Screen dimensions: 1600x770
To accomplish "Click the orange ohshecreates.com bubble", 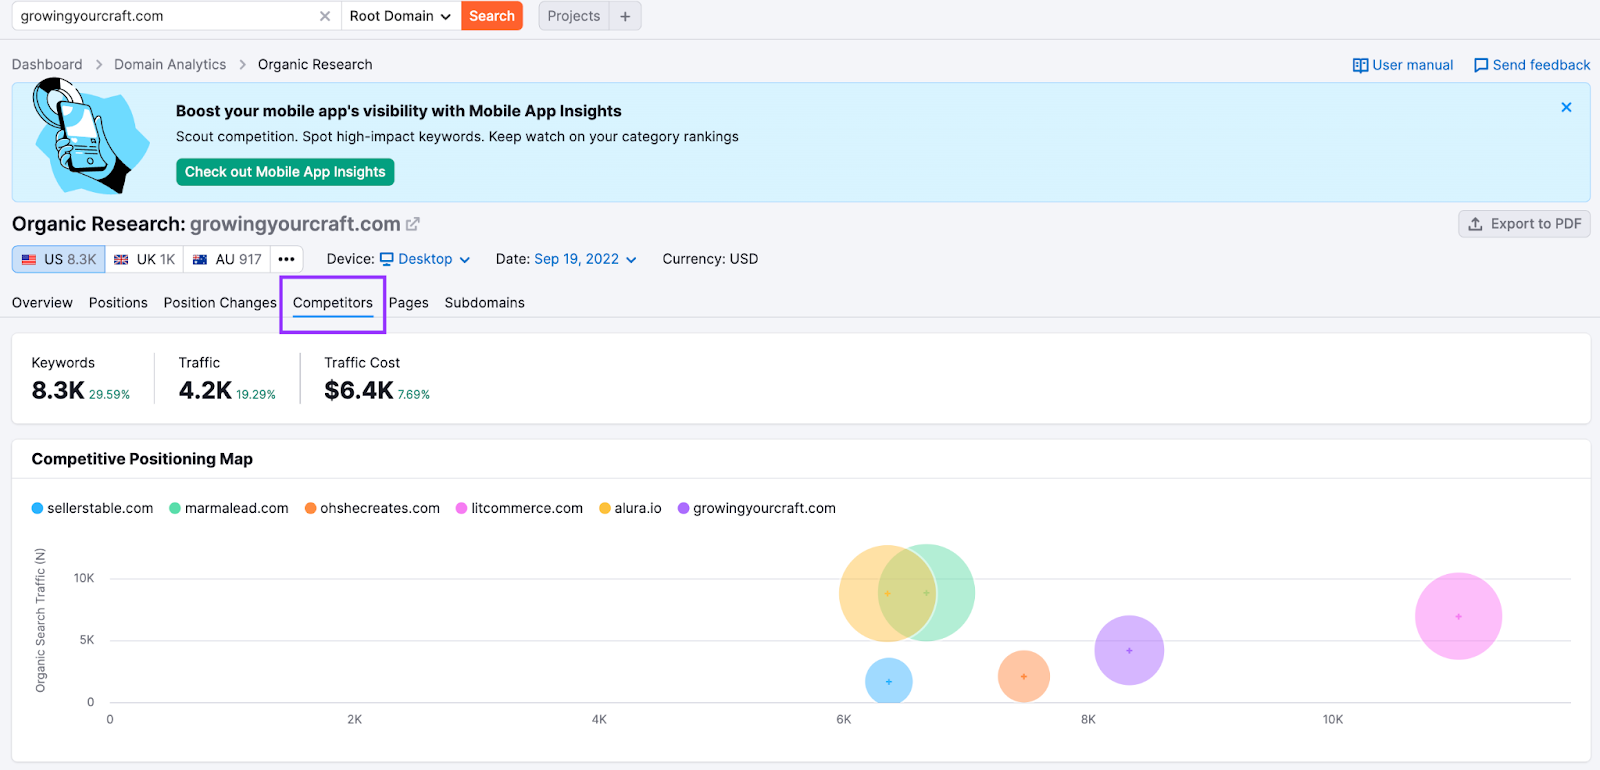I will (1024, 676).
